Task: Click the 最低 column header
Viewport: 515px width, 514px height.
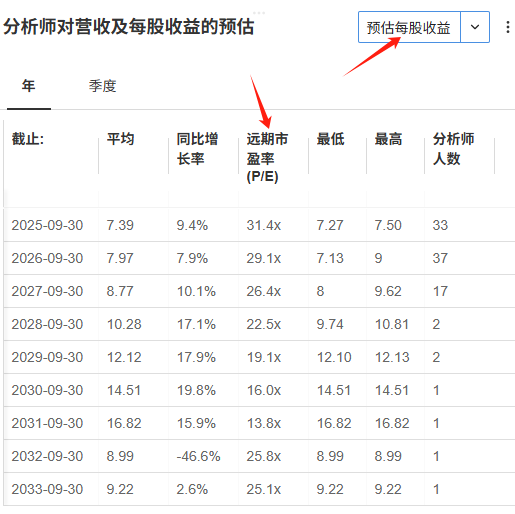Action: click(330, 139)
